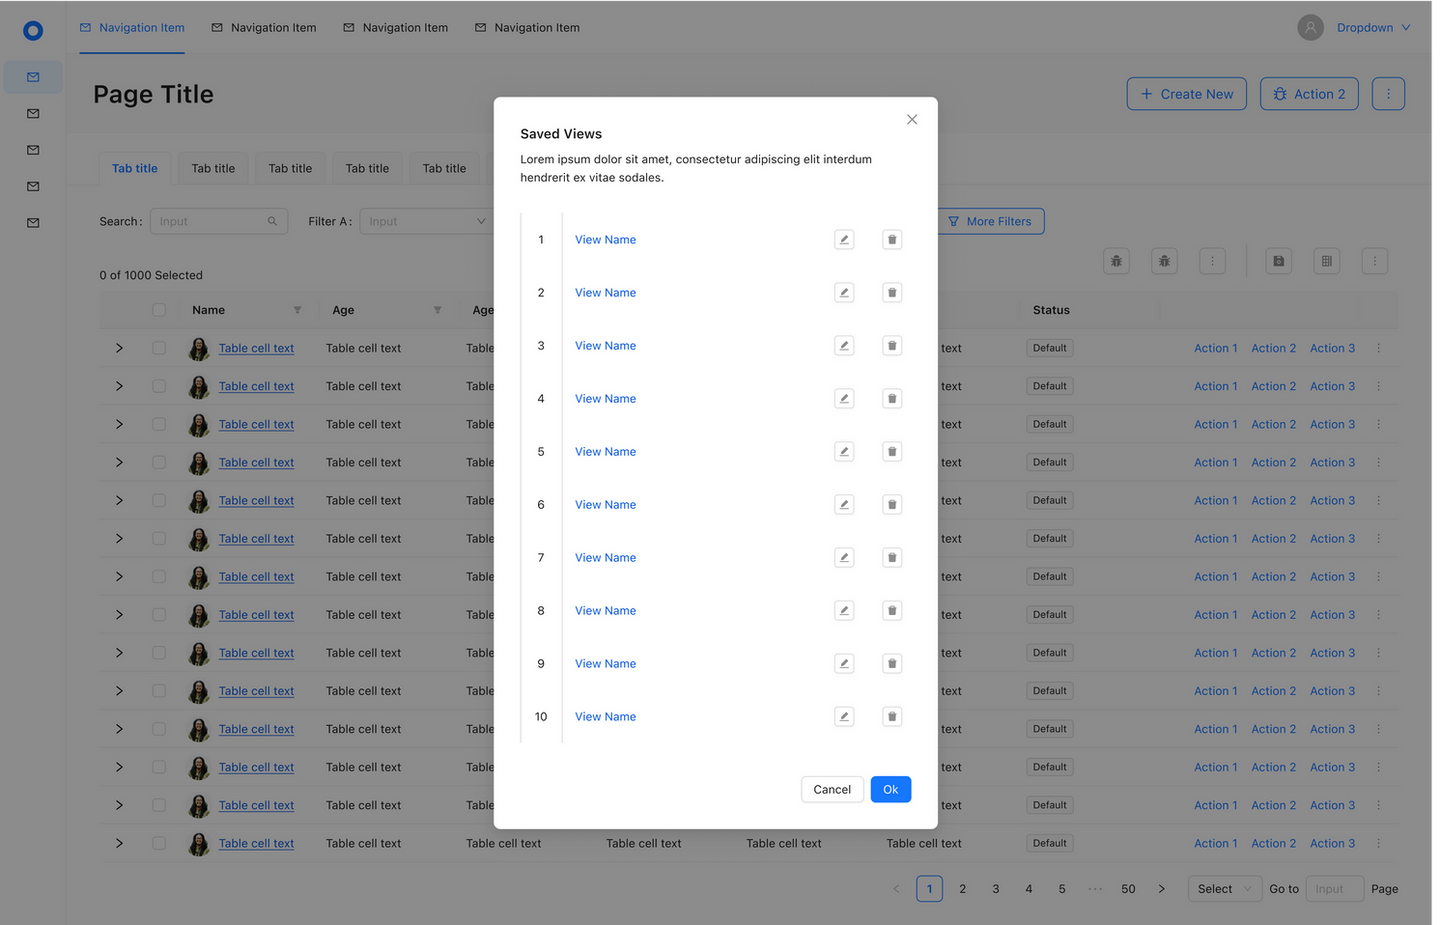Delete the saved view numbered 1

coord(892,240)
